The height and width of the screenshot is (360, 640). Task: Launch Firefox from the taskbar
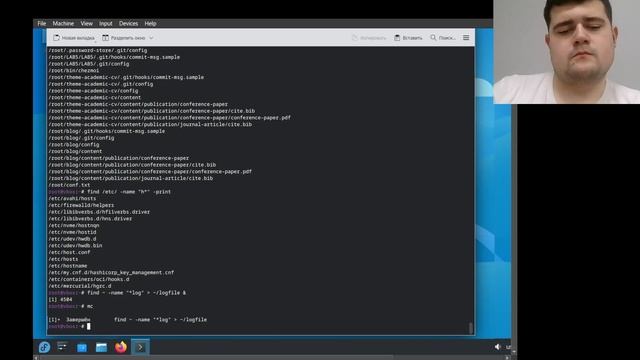click(121, 347)
